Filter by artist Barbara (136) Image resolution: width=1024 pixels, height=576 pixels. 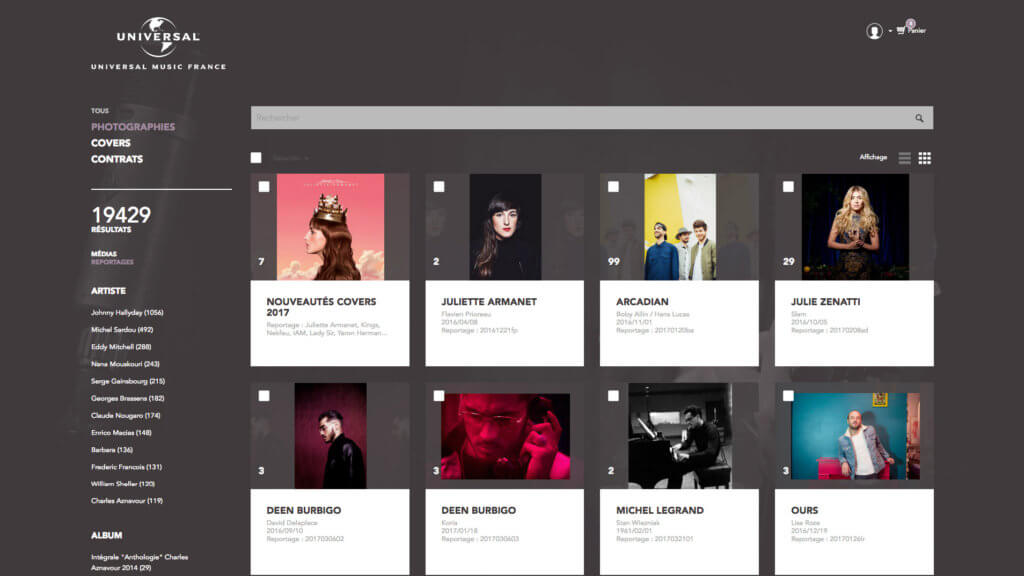112,450
